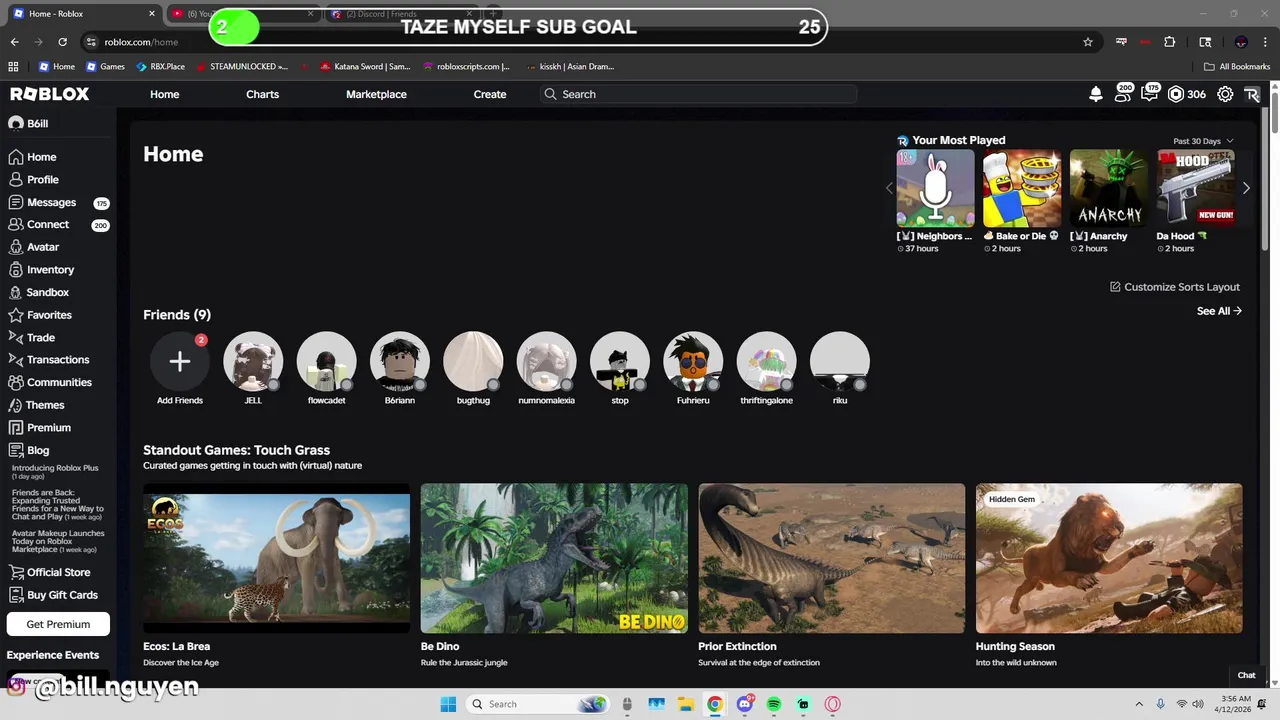This screenshot has height=720, width=1280.
Task: Open Premium in the sidebar
Action: tap(48, 428)
